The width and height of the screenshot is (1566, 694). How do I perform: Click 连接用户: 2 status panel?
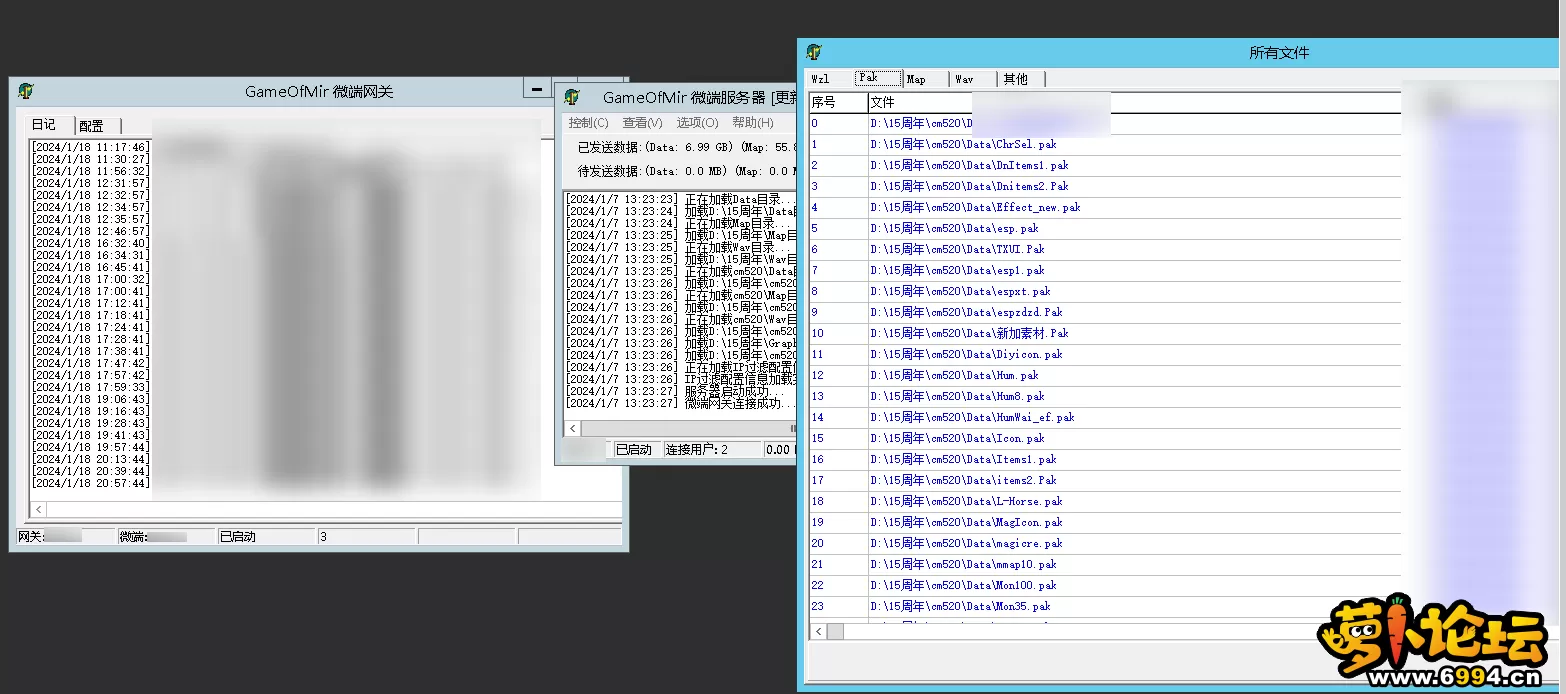(x=711, y=450)
